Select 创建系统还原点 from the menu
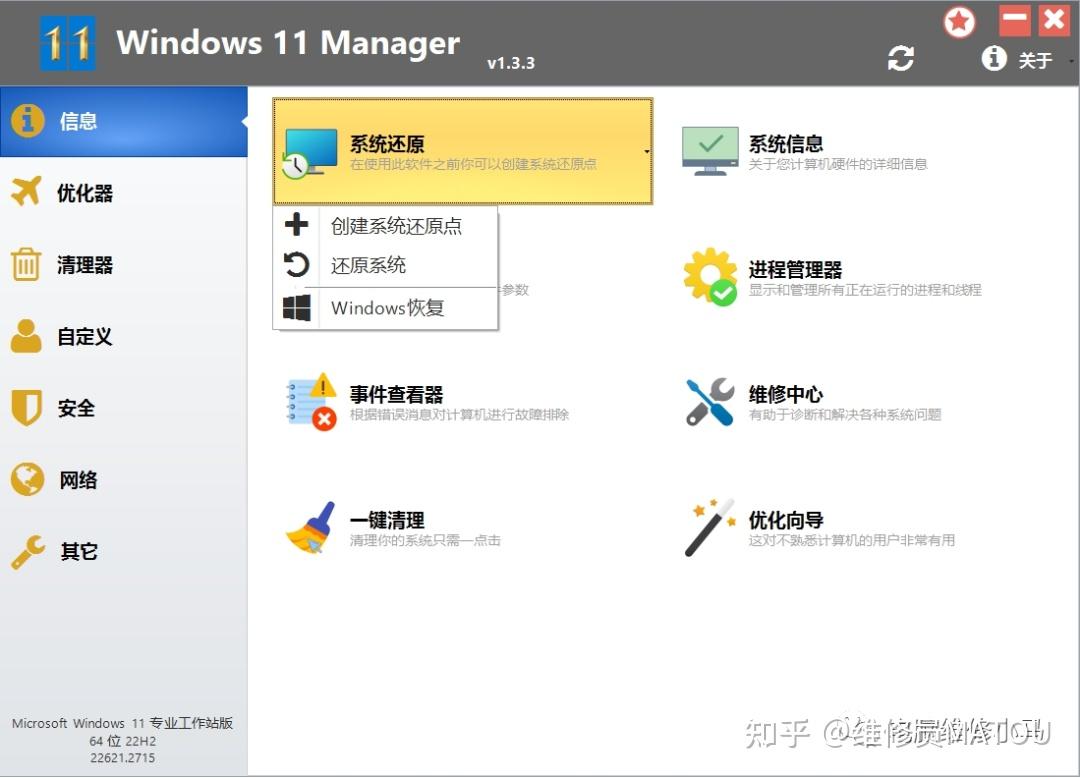This screenshot has width=1080, height=778. [394, 226]
